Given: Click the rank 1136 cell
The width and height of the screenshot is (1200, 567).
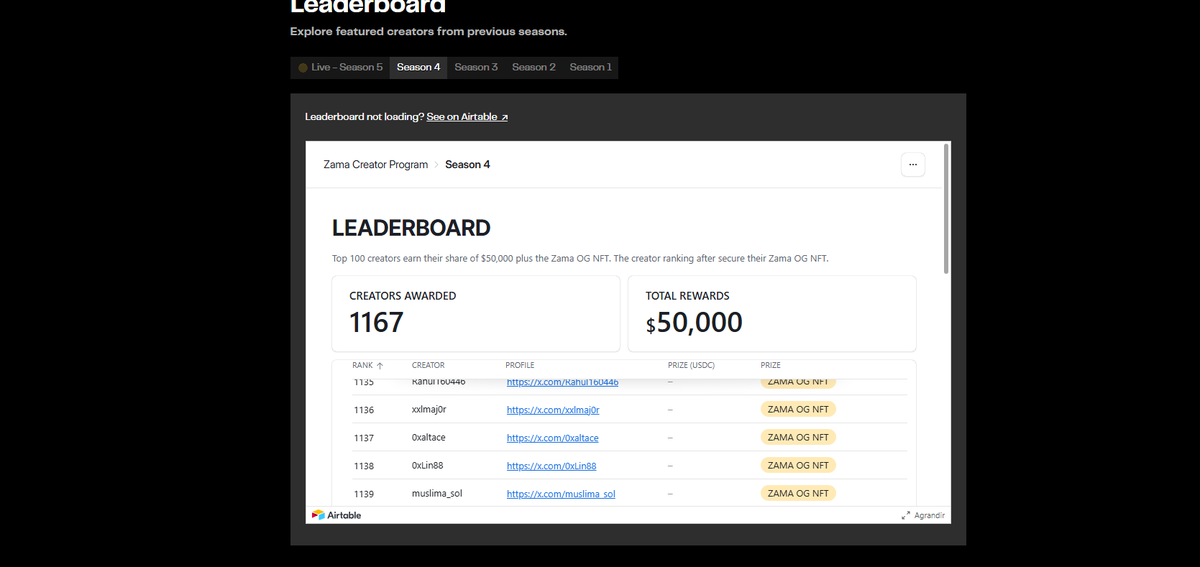Looking at the screenshot, I should pos(363,410).
